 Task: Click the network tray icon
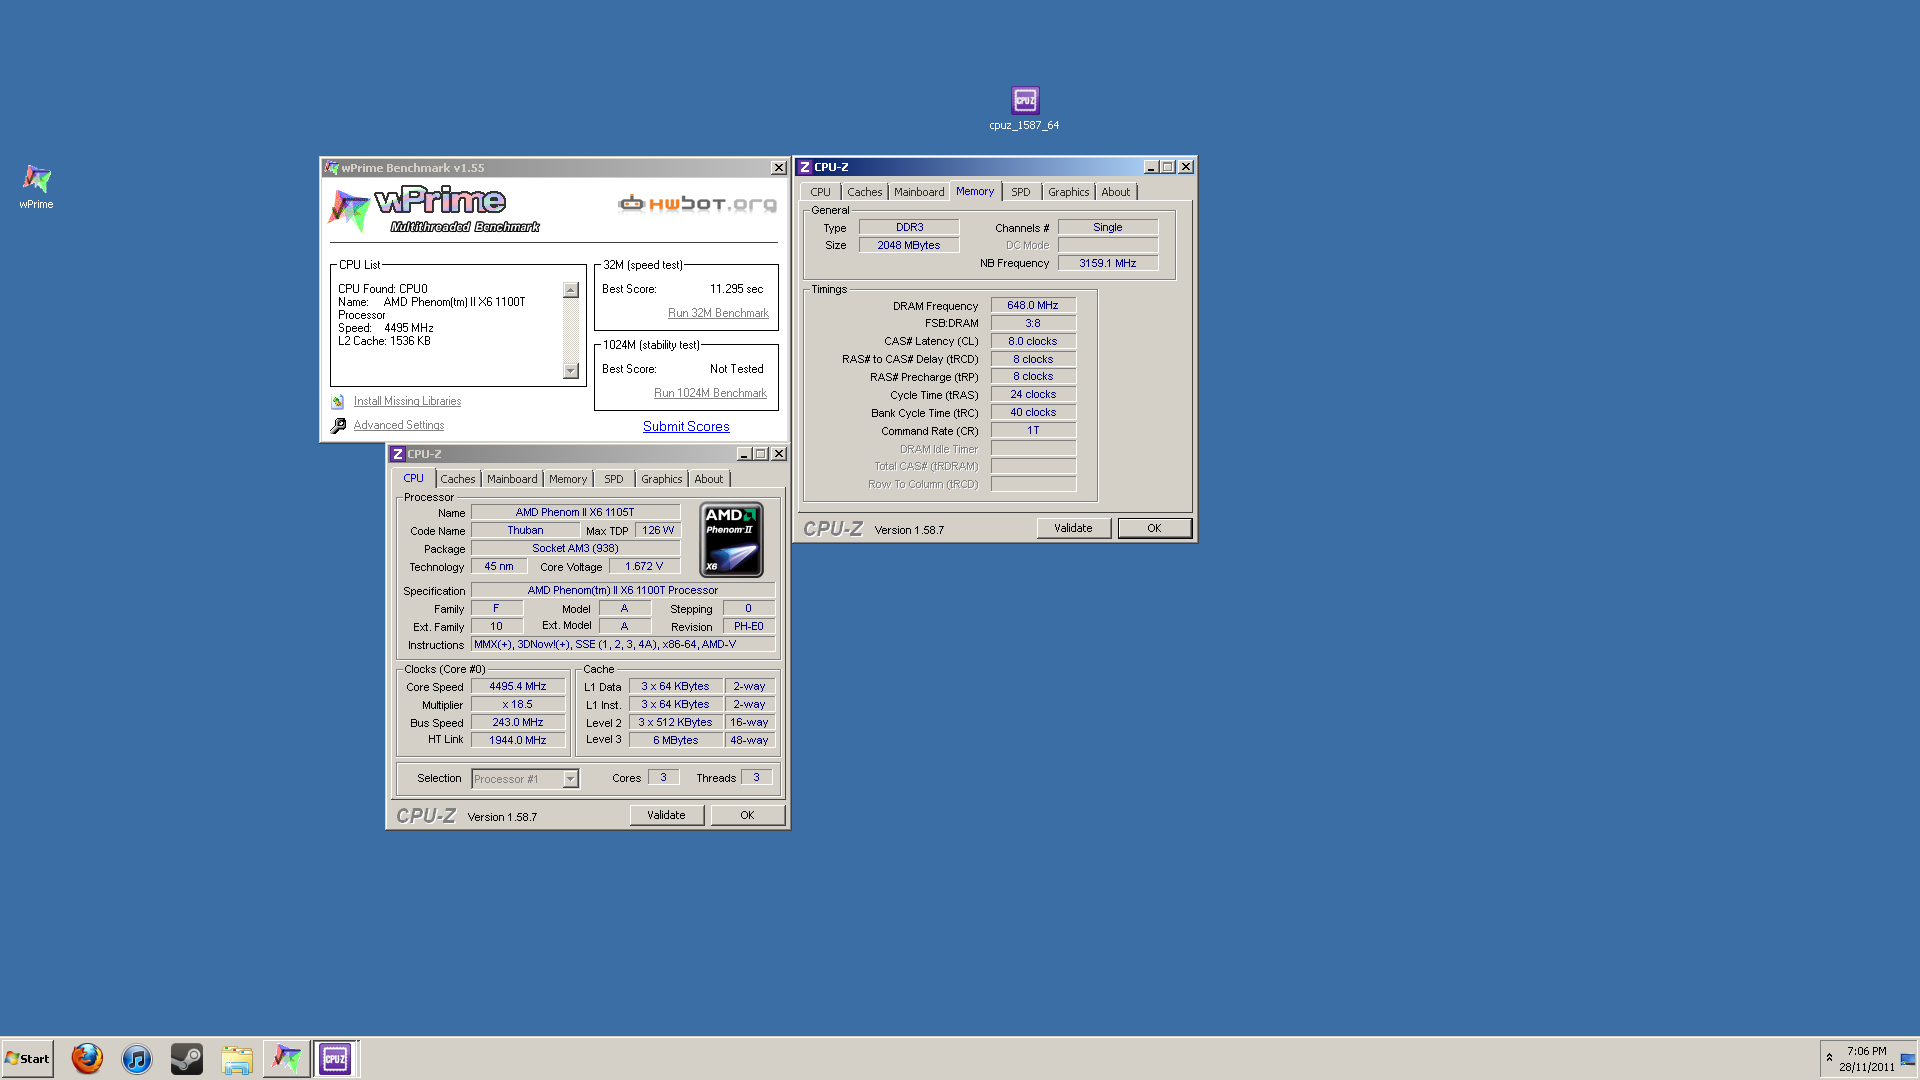pyautogui.click(x=1907, y=1059)
